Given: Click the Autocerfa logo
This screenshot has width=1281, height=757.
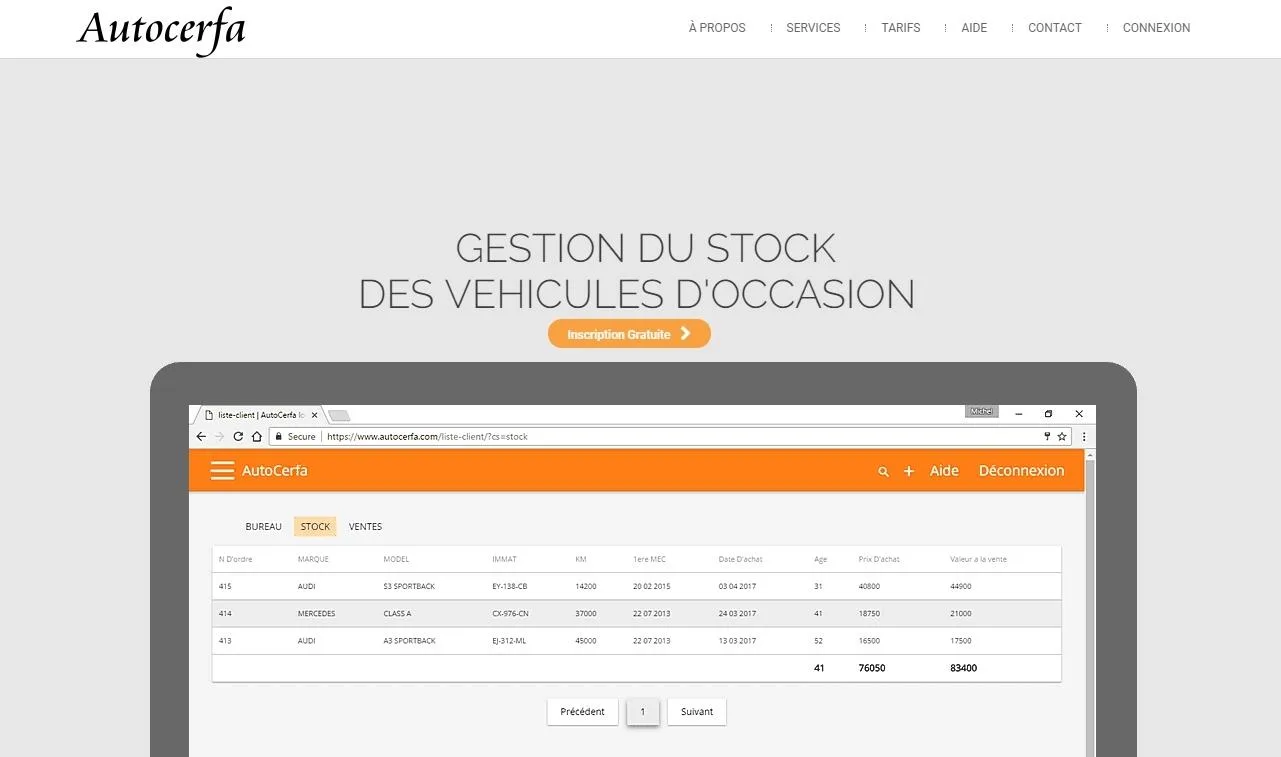Looking at the screenshot, I should click(x=161, y=30).
